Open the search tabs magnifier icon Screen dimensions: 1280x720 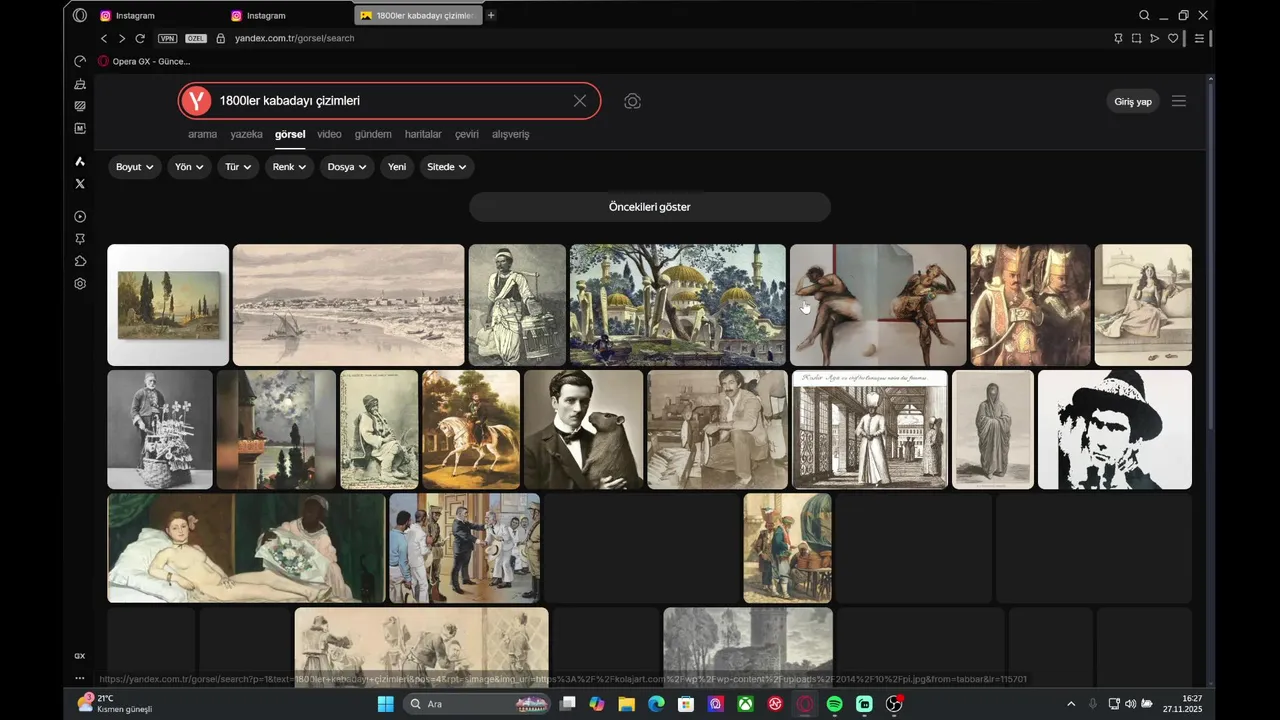point(1144,15)
